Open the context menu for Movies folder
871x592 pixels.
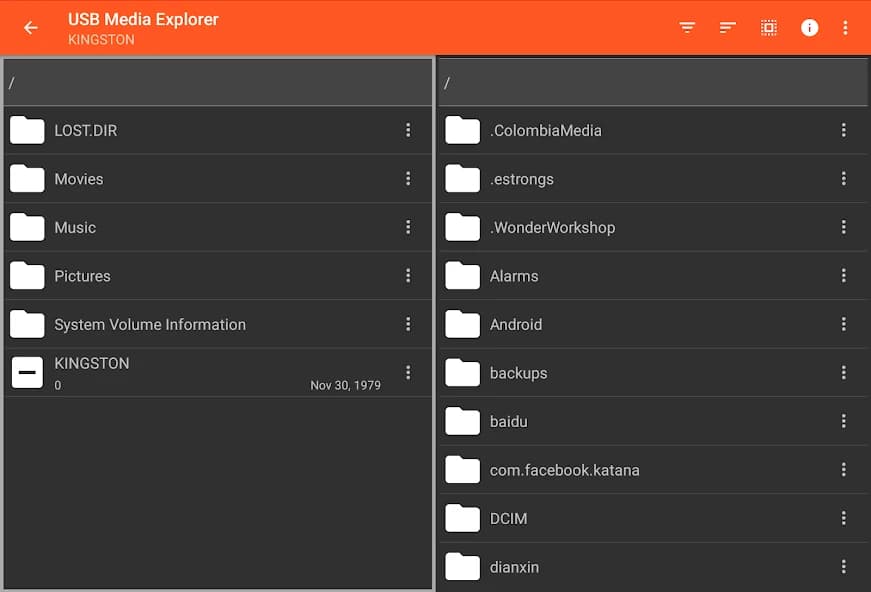pos(408,178)
